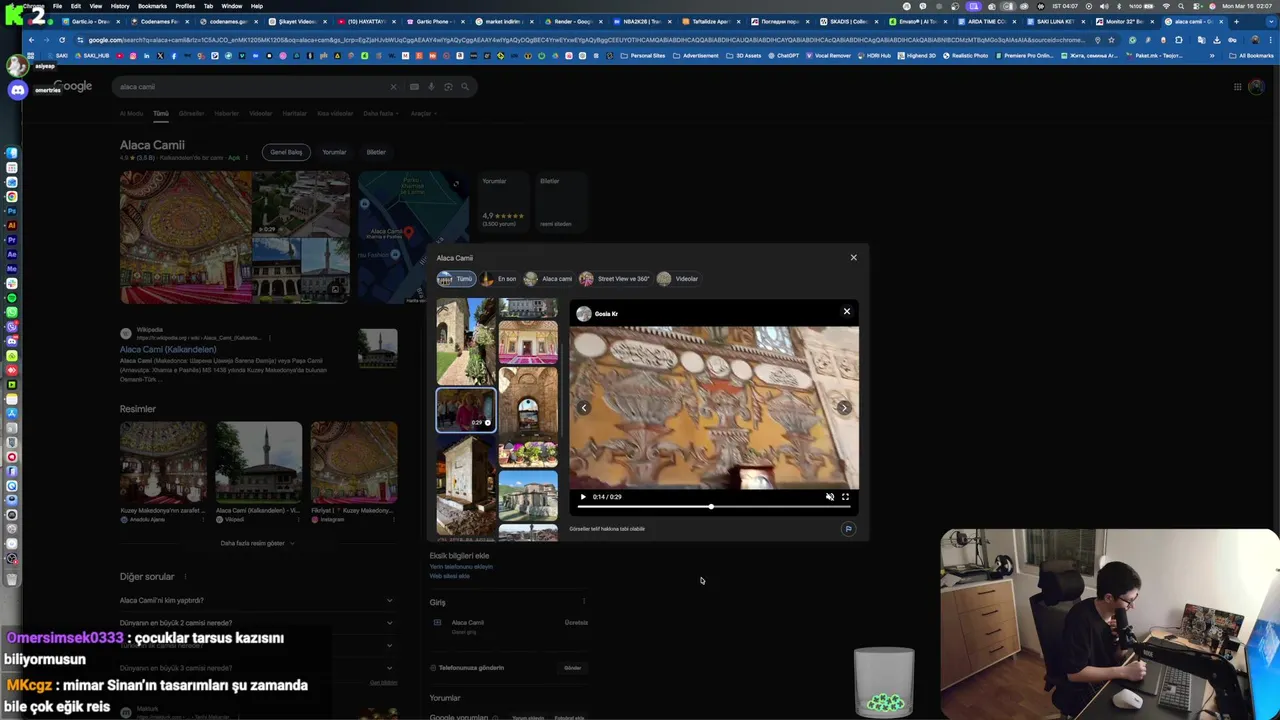The height and width of the screenshot is (720, 1280).
Task: Open the Yorumlar section button
Action: click(334, 152)
